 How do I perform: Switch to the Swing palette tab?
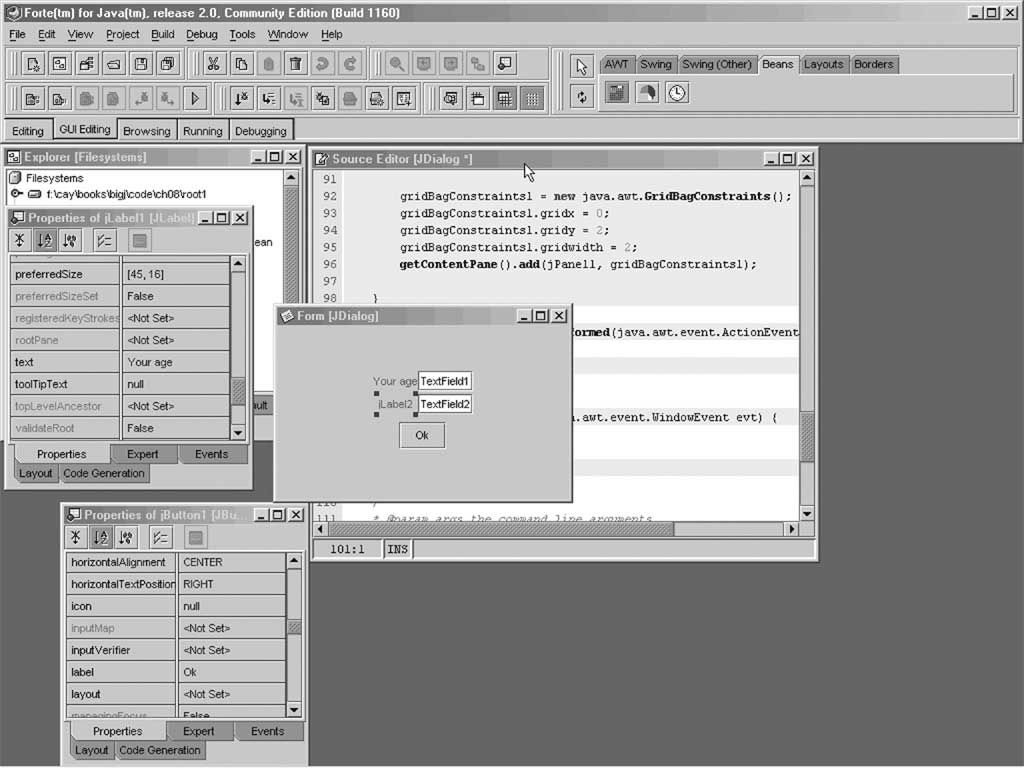[655, 64]
